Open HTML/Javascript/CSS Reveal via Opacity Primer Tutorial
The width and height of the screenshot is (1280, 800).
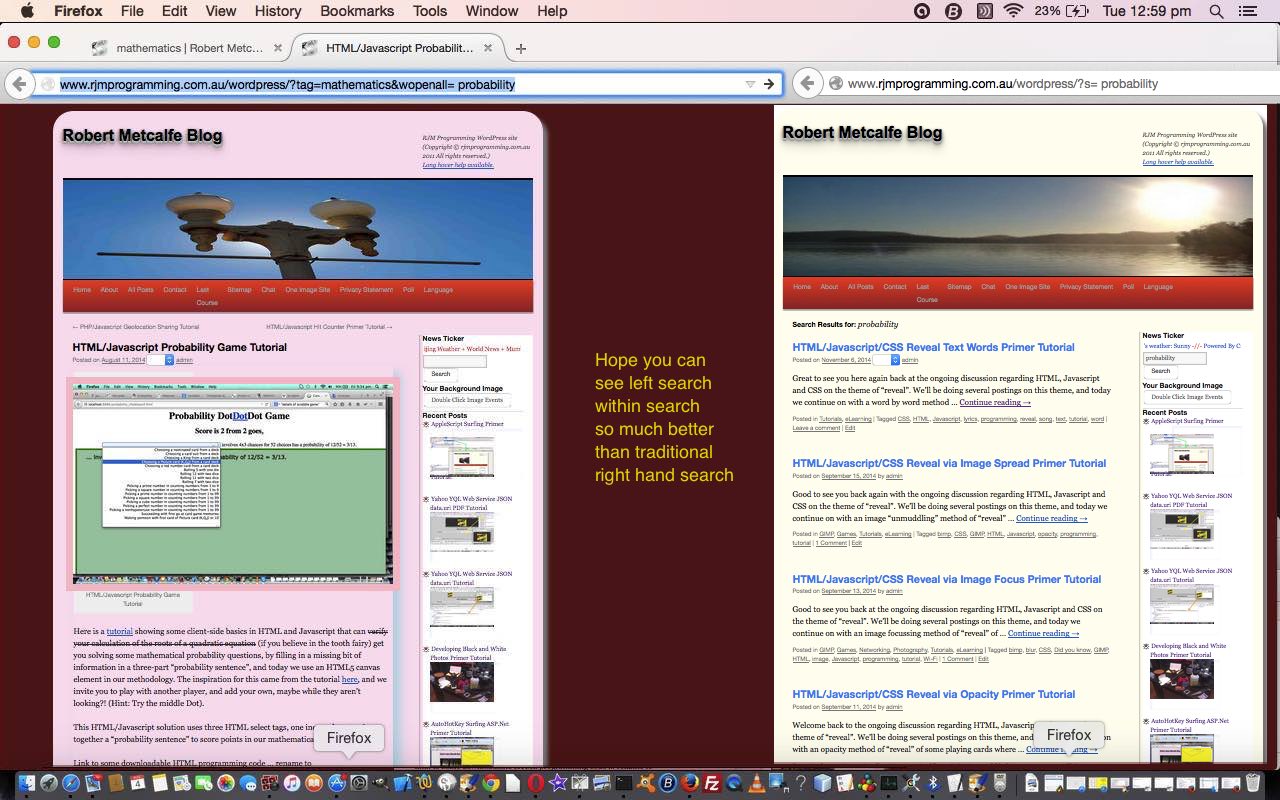tap(933, 694)
